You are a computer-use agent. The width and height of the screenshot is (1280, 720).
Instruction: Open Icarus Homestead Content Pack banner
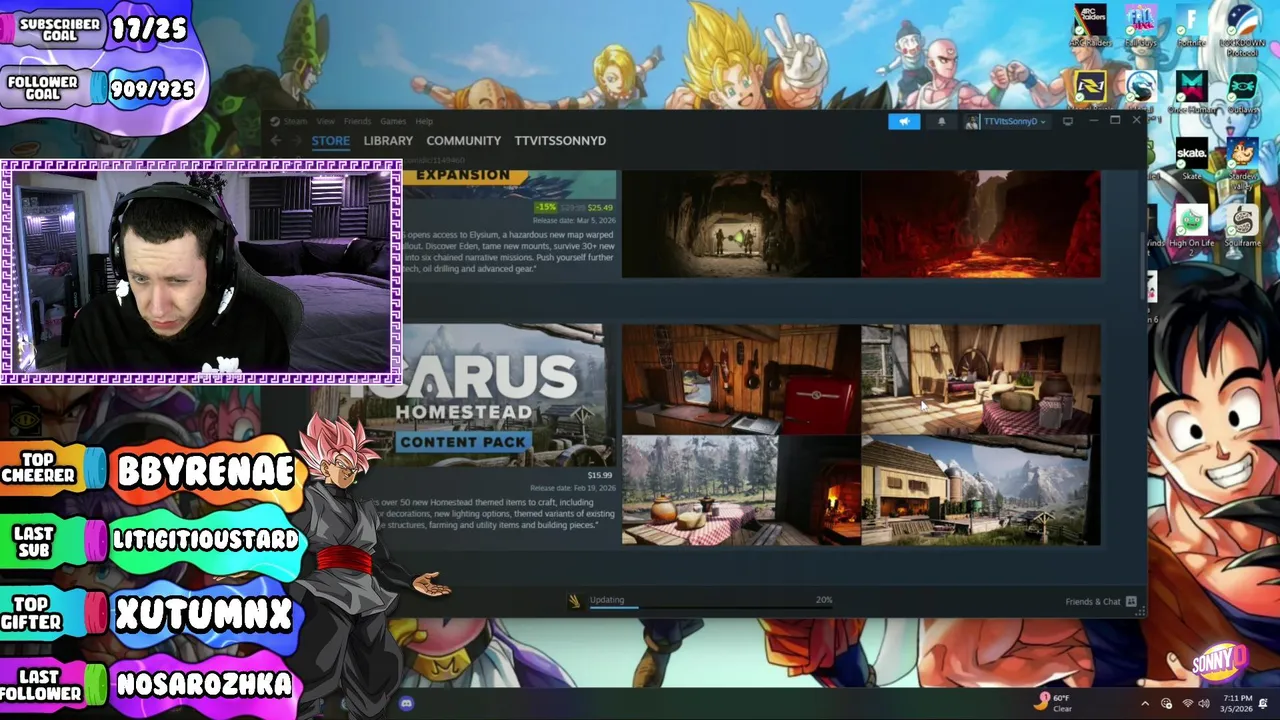pyautogui.click(x=503, y=395)
